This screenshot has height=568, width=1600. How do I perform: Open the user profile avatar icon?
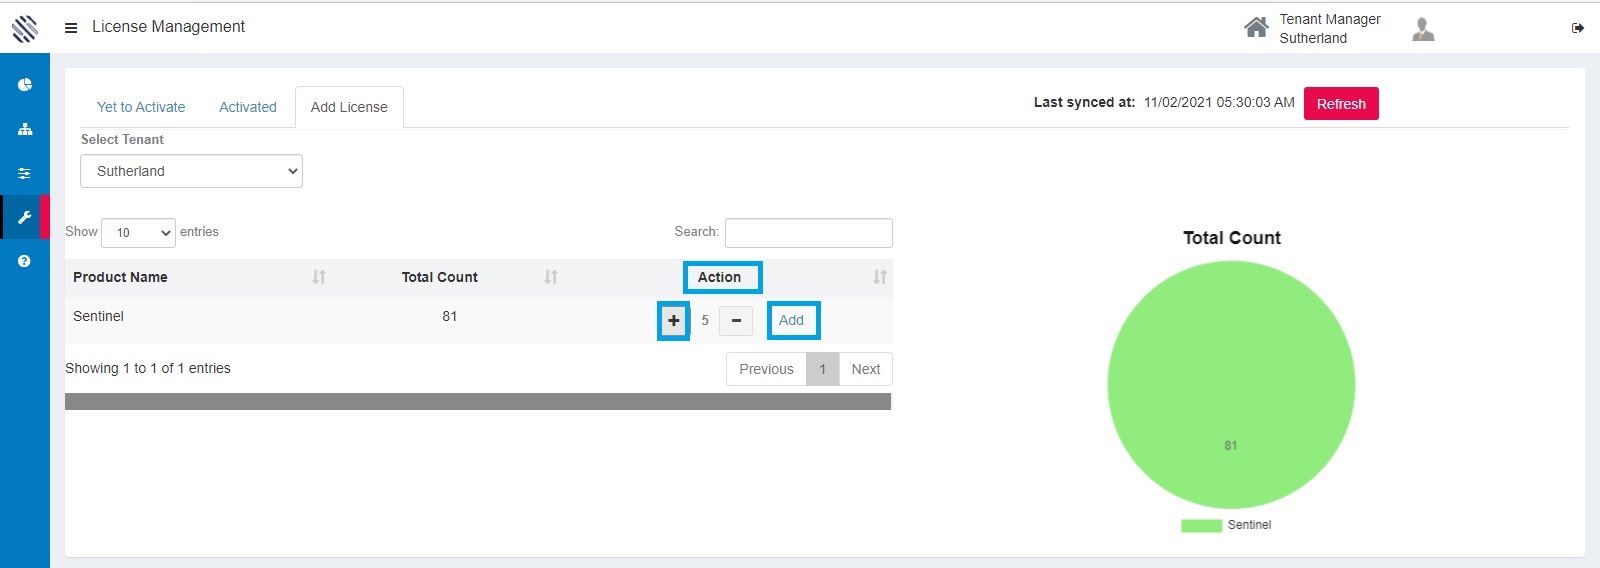coord(1423,29)
